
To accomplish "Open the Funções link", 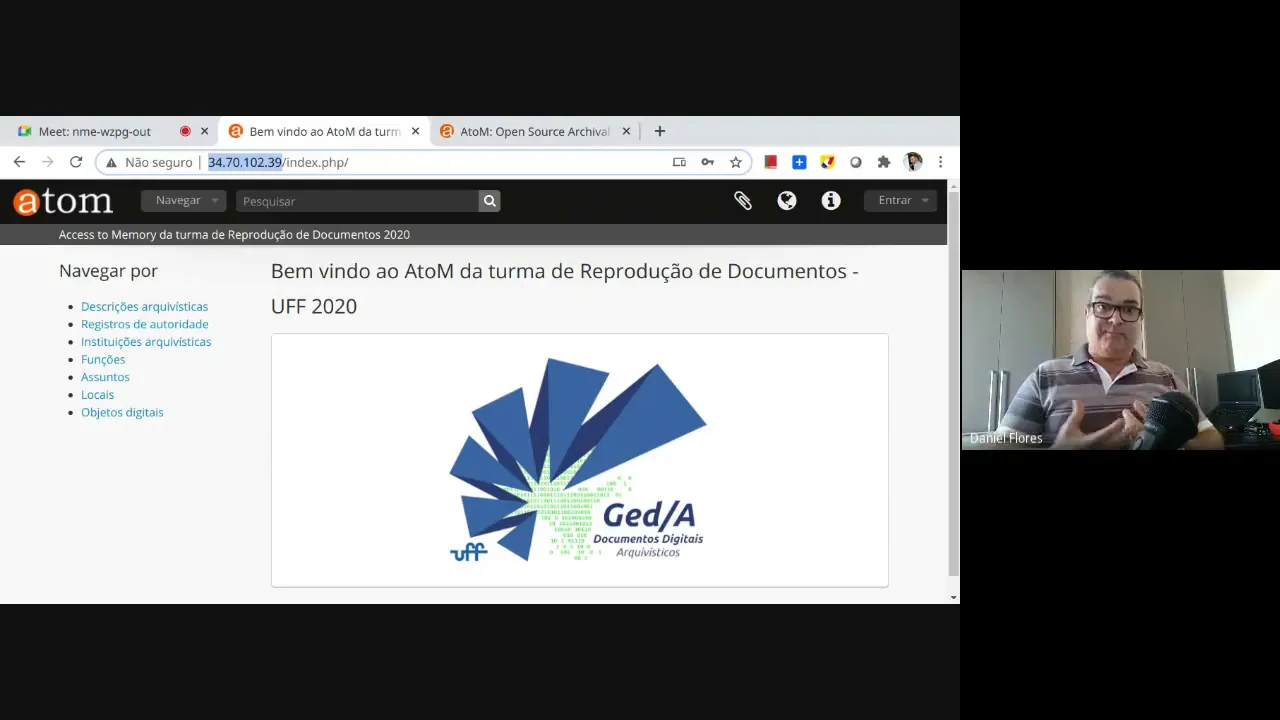I will pos(103,359).
